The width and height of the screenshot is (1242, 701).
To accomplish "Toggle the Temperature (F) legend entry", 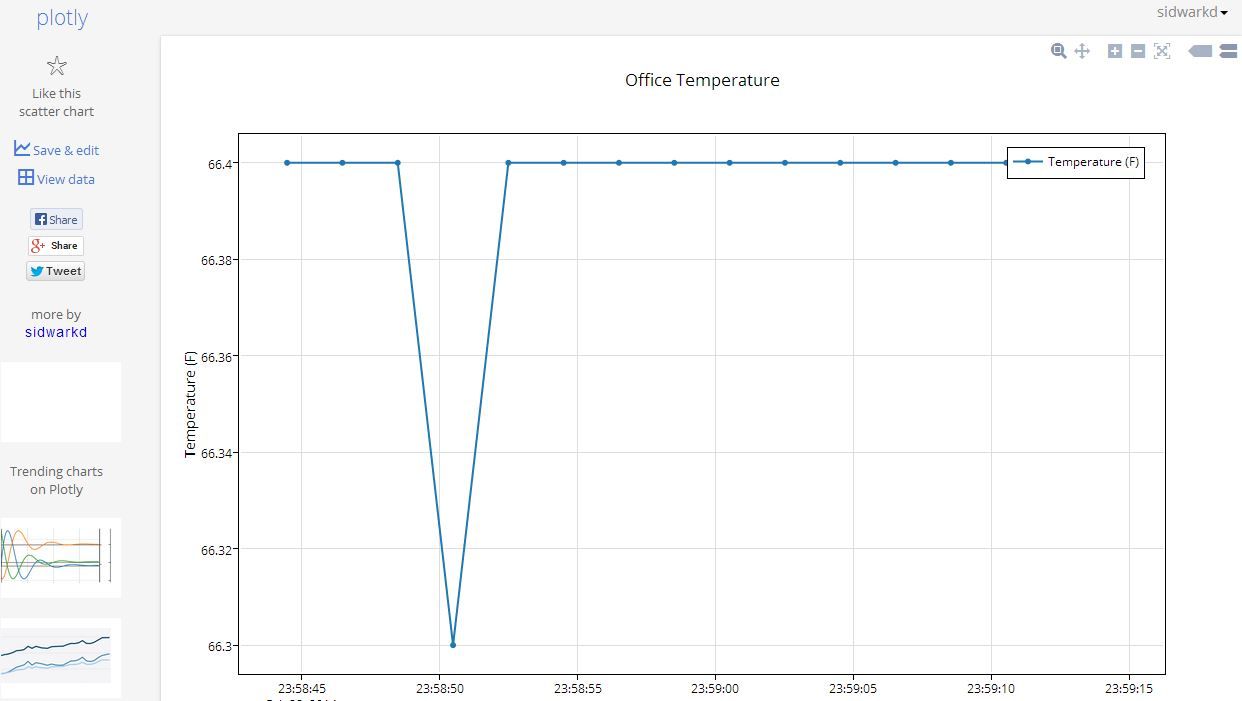I will click(1076, 161).
